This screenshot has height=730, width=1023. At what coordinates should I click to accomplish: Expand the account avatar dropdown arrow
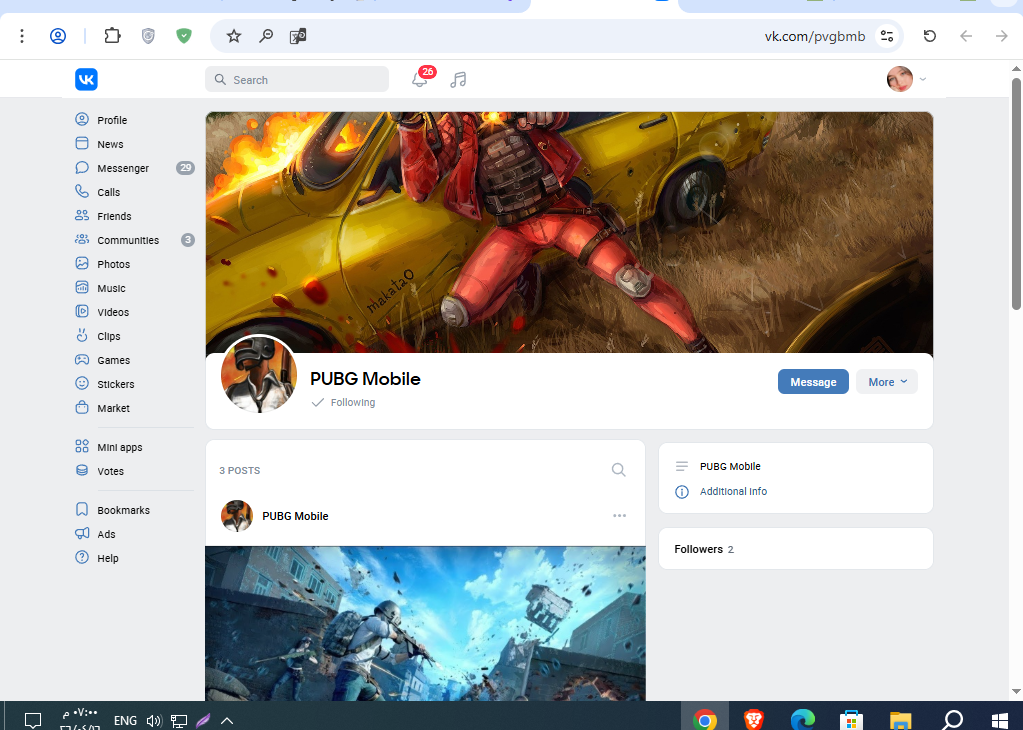point(923,79)
